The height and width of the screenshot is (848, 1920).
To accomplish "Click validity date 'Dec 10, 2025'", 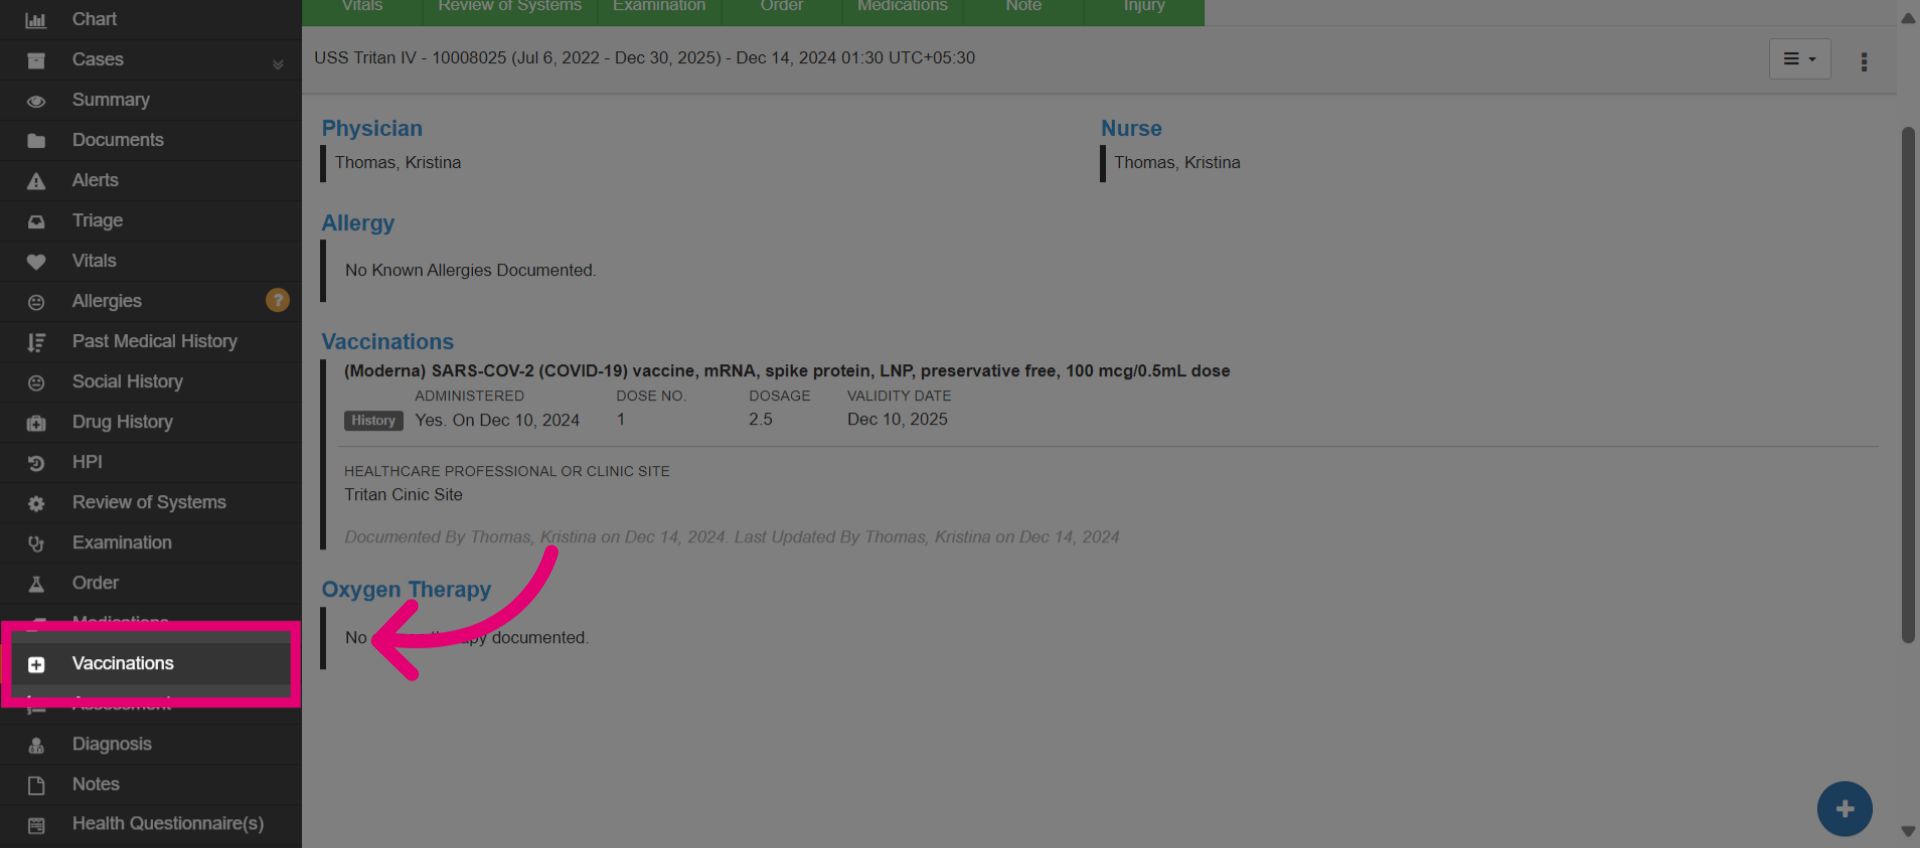I will coord(897,420).
